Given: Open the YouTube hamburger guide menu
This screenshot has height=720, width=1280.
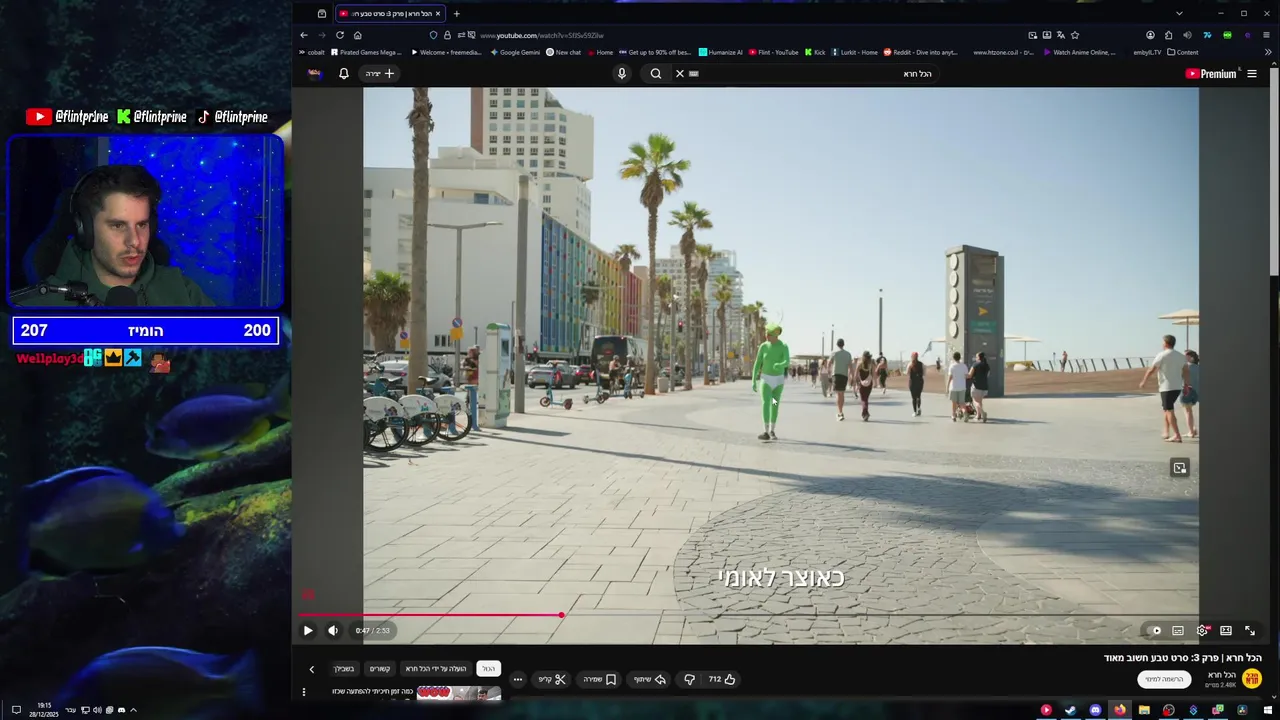Looking at the screenshot, I should coord(1252,73).
